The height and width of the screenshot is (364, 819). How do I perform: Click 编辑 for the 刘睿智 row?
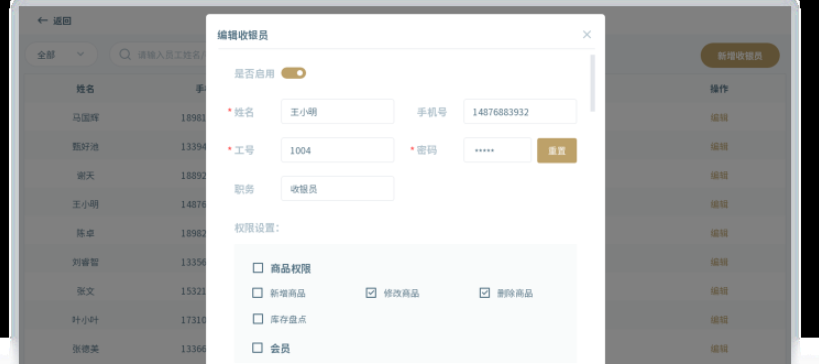coord(719,262)
